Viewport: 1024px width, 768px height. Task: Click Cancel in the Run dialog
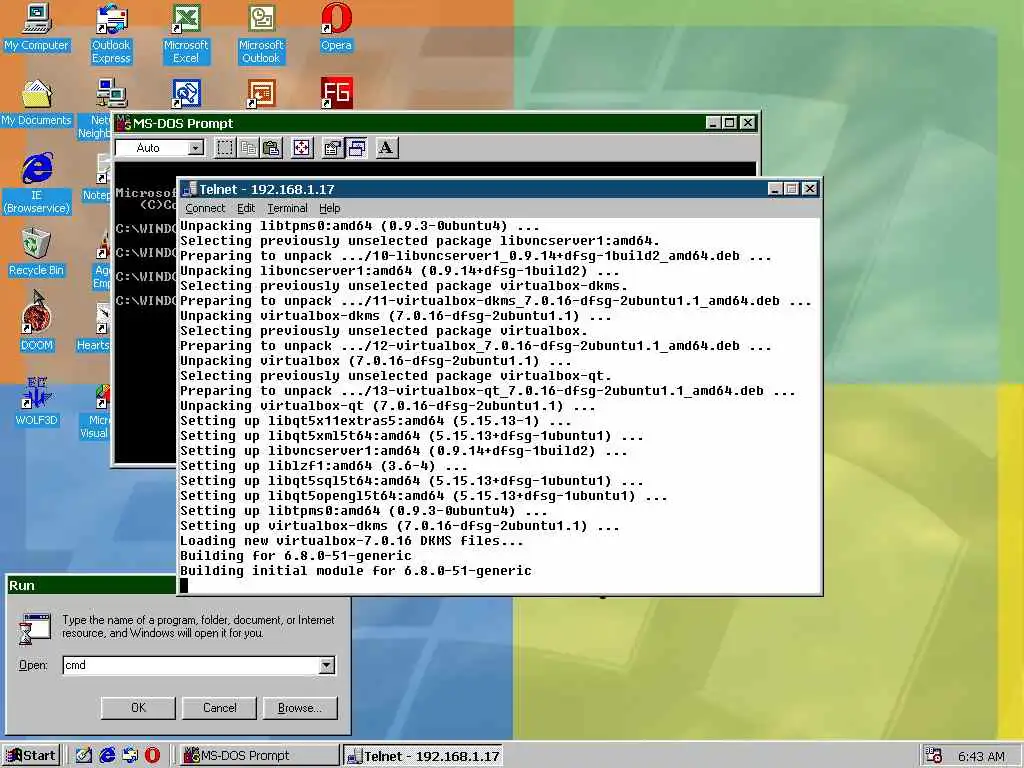point(219,708)
